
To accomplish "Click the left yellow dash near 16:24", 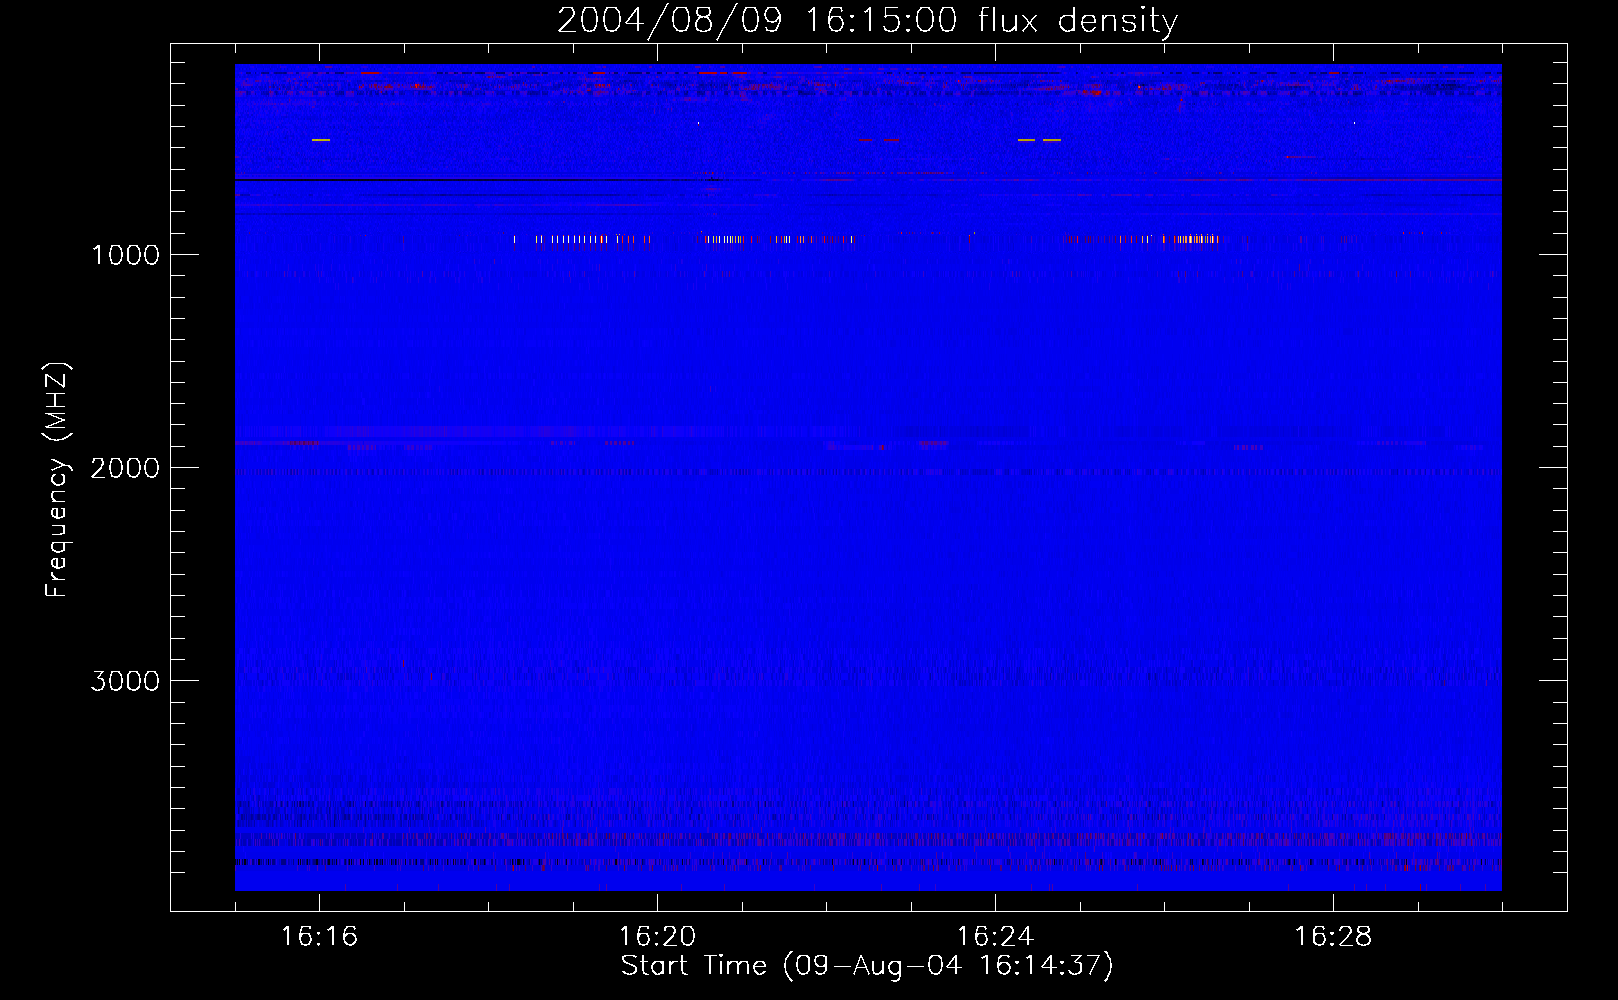I will tap(1026, 140).
